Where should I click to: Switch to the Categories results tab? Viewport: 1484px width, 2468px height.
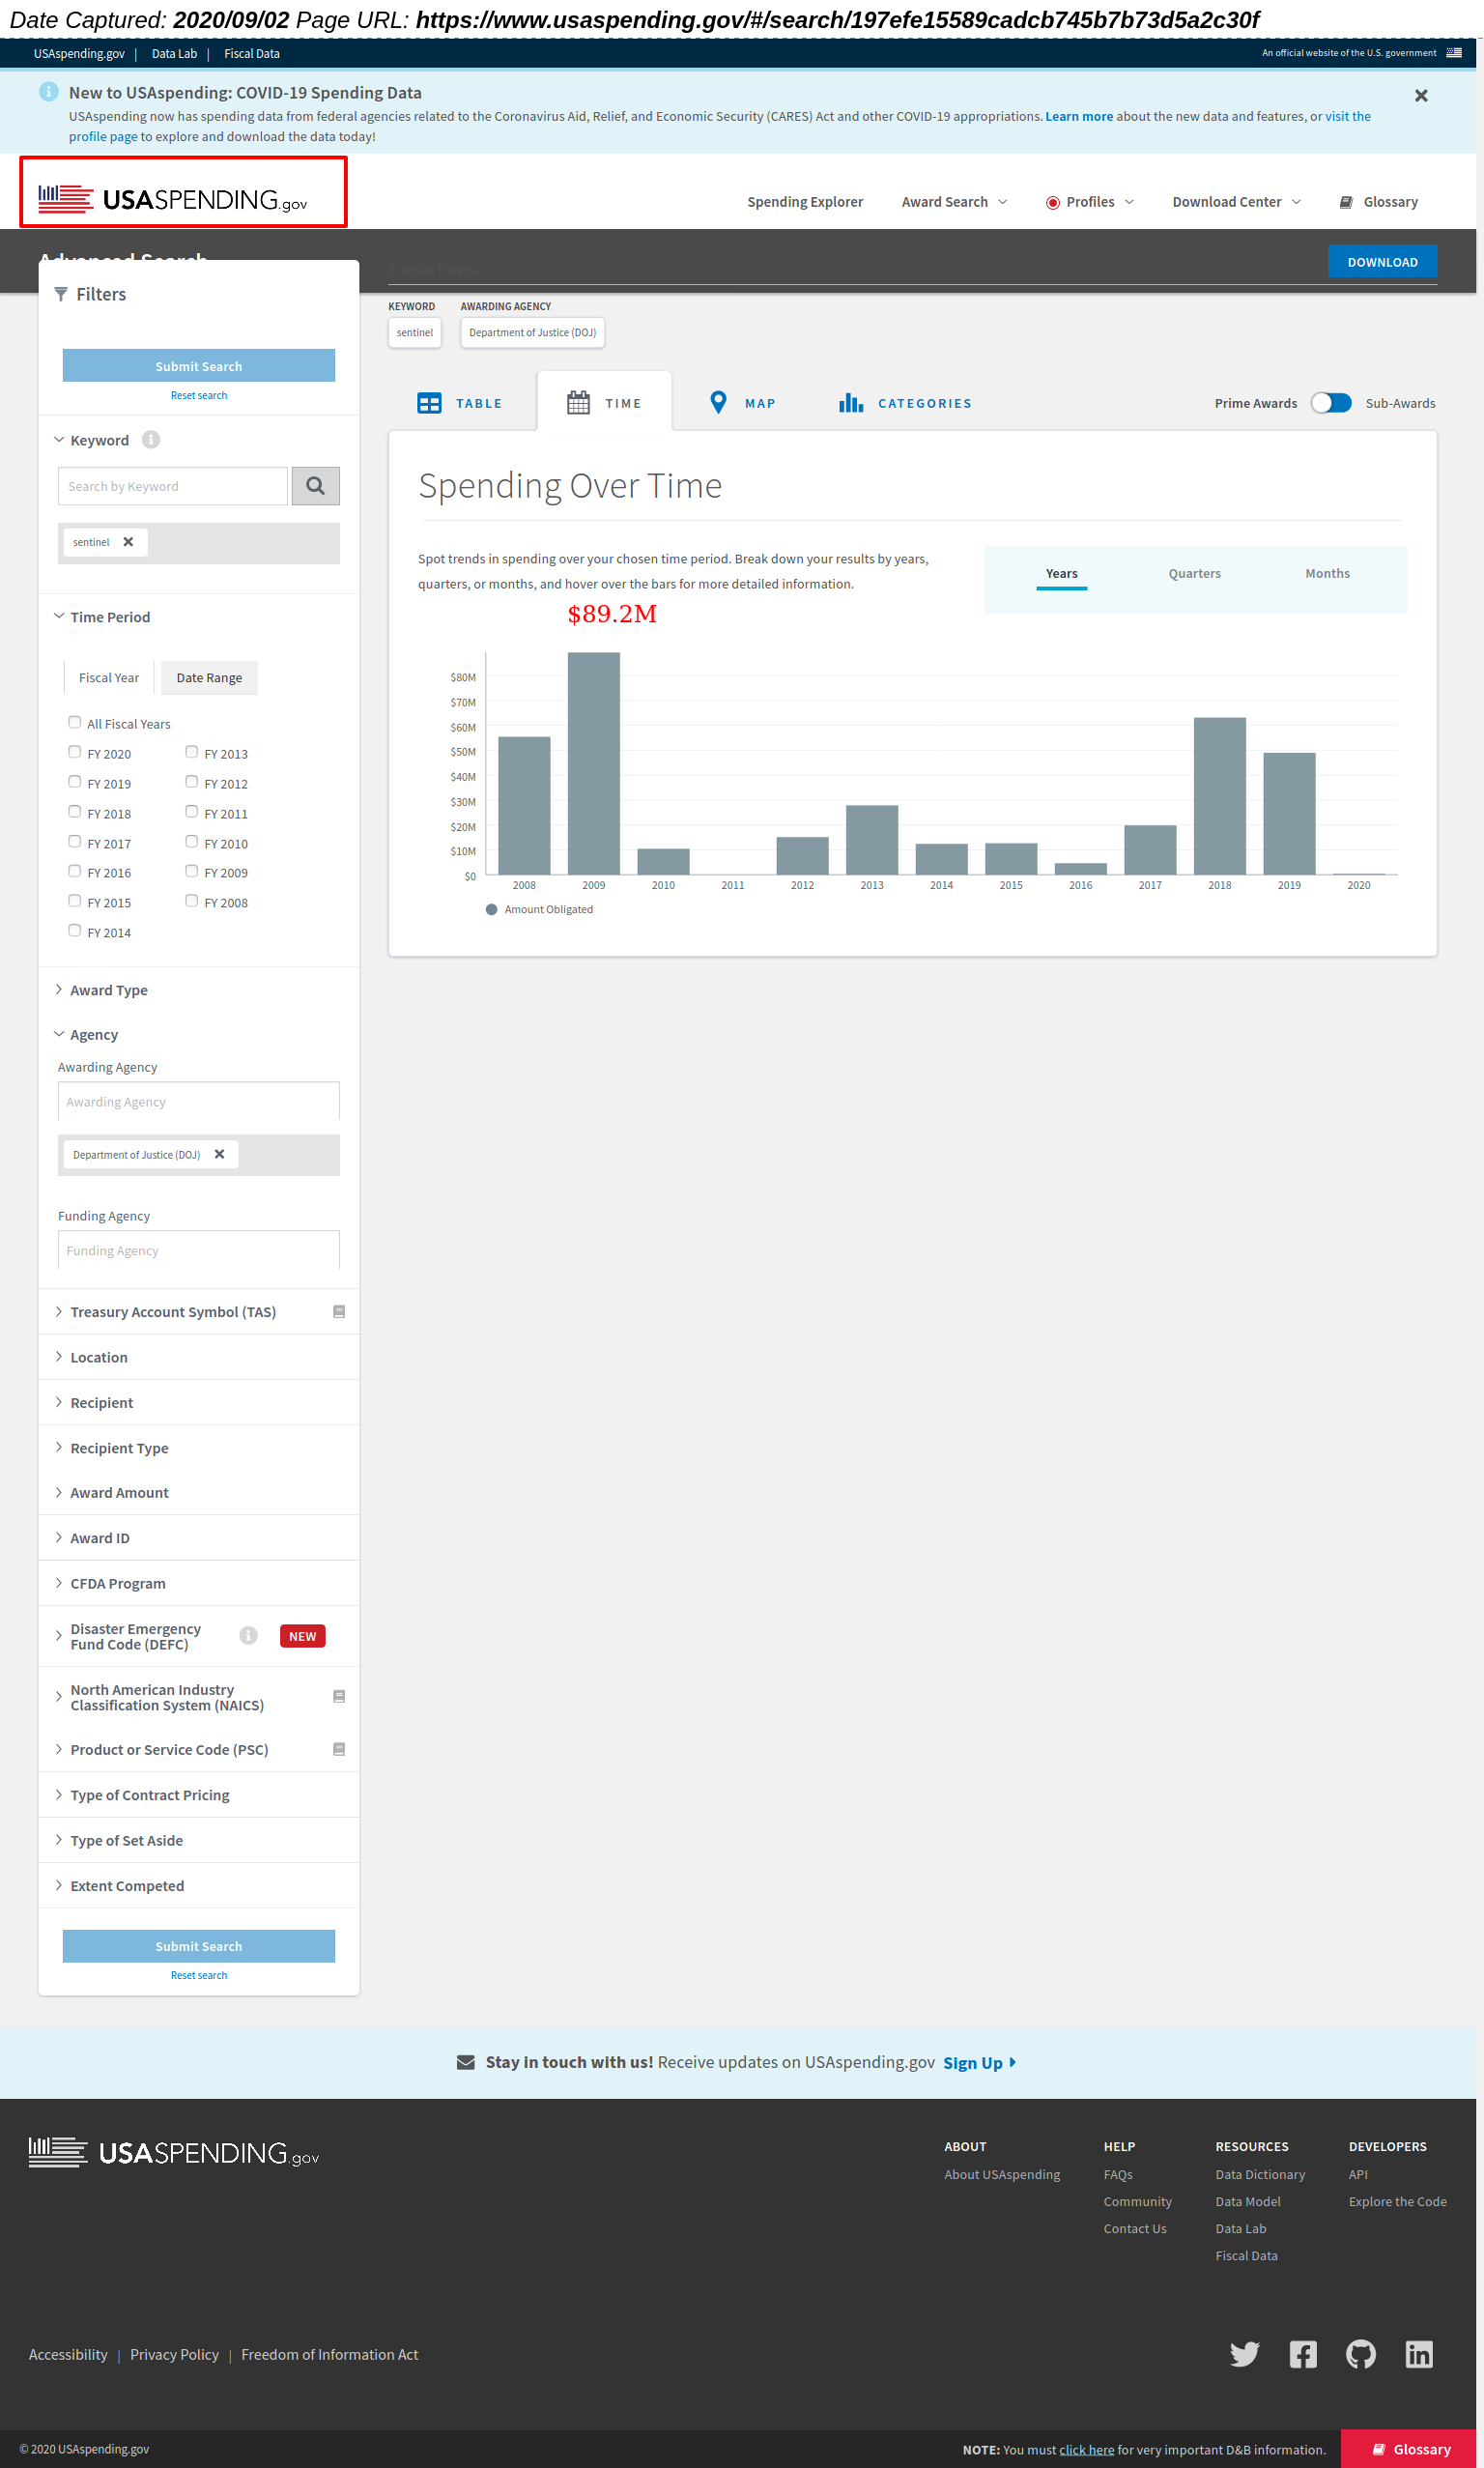click(x=905, y=403)
